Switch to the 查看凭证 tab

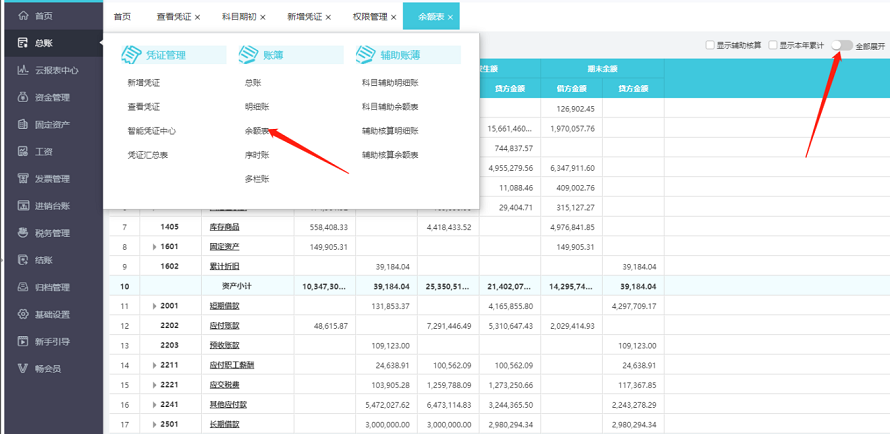tap(174, 17)
